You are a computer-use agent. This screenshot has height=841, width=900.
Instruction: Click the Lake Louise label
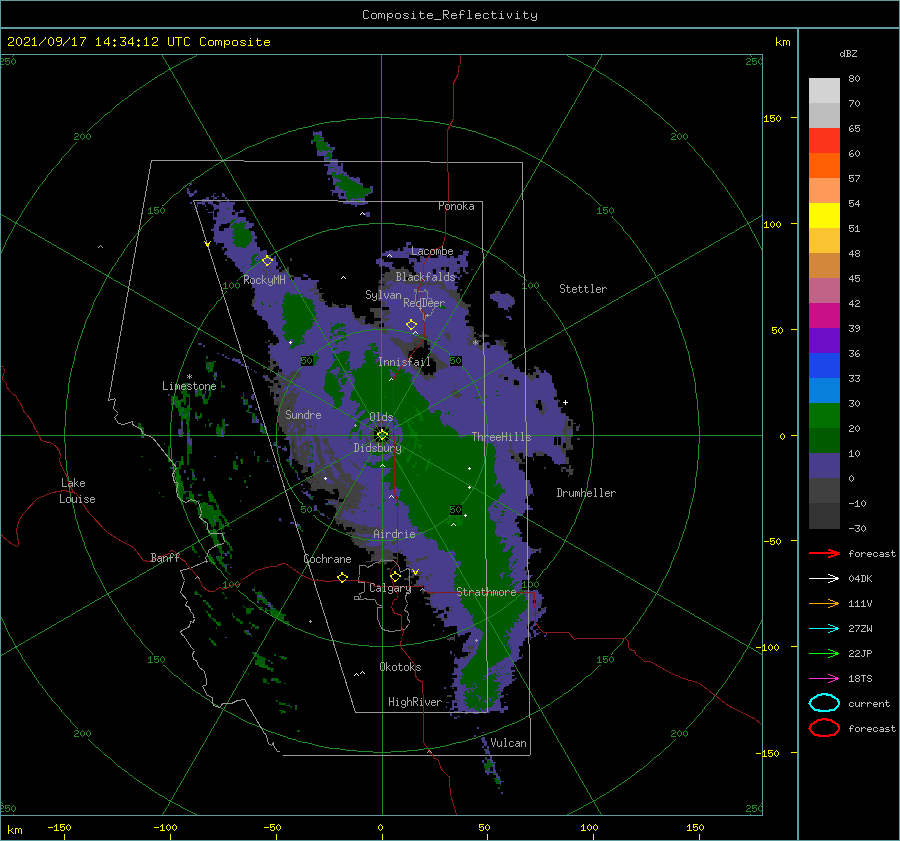click(x=77, y=491)
